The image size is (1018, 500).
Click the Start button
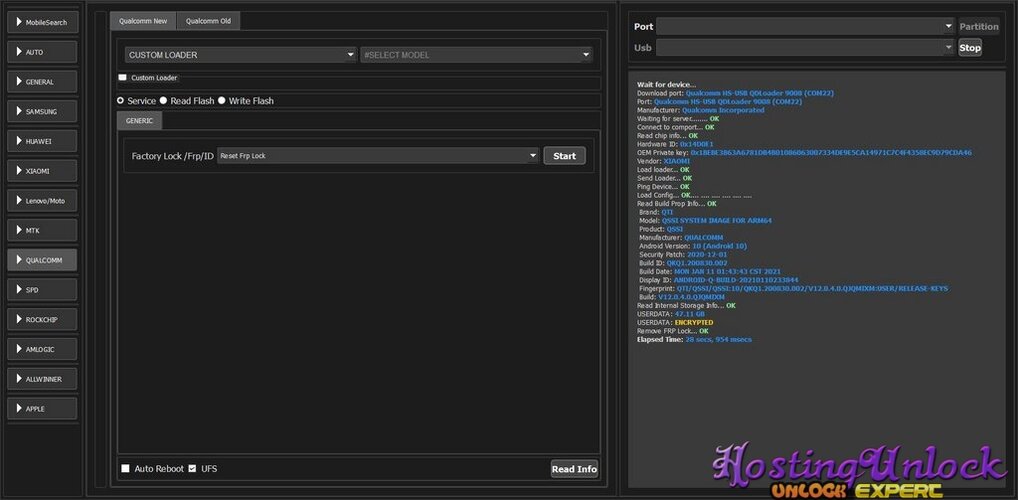(x=564, y=156)
